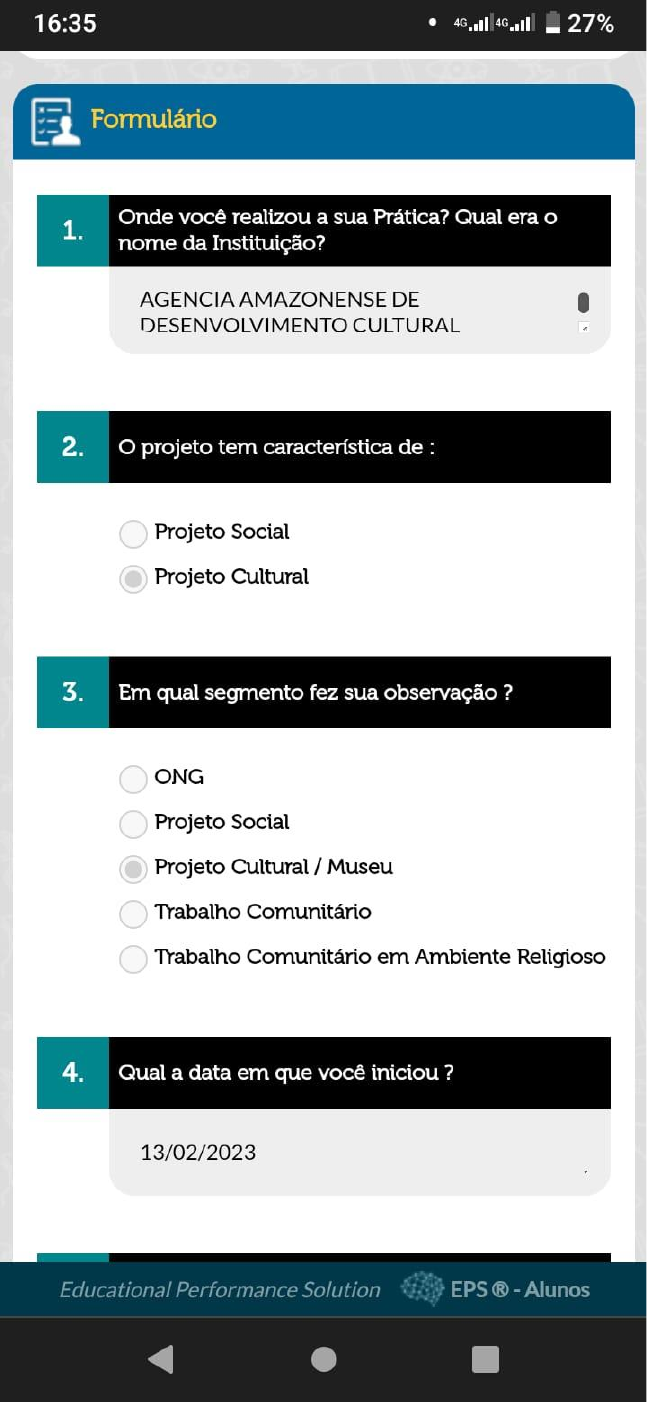Select the Projeto Cultural radio button
The height and width of the screenshot is (1402, 647).
(x=133, y=579)
